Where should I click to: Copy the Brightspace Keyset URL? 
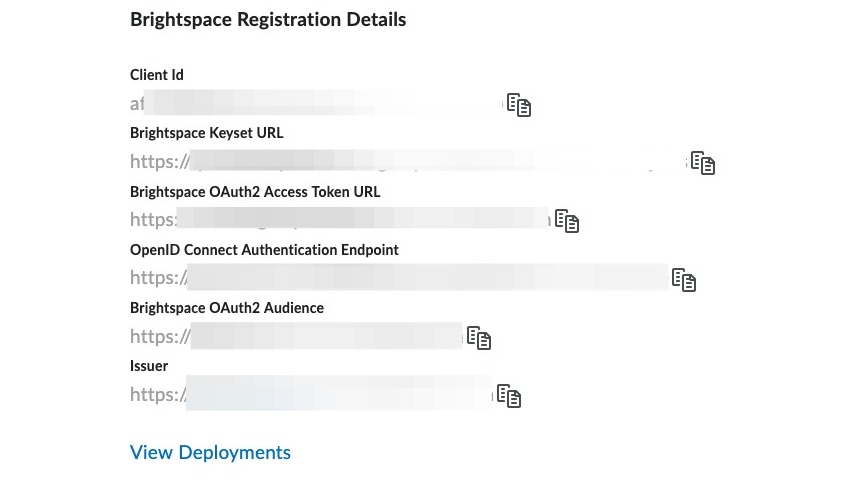tap(703, 163)
